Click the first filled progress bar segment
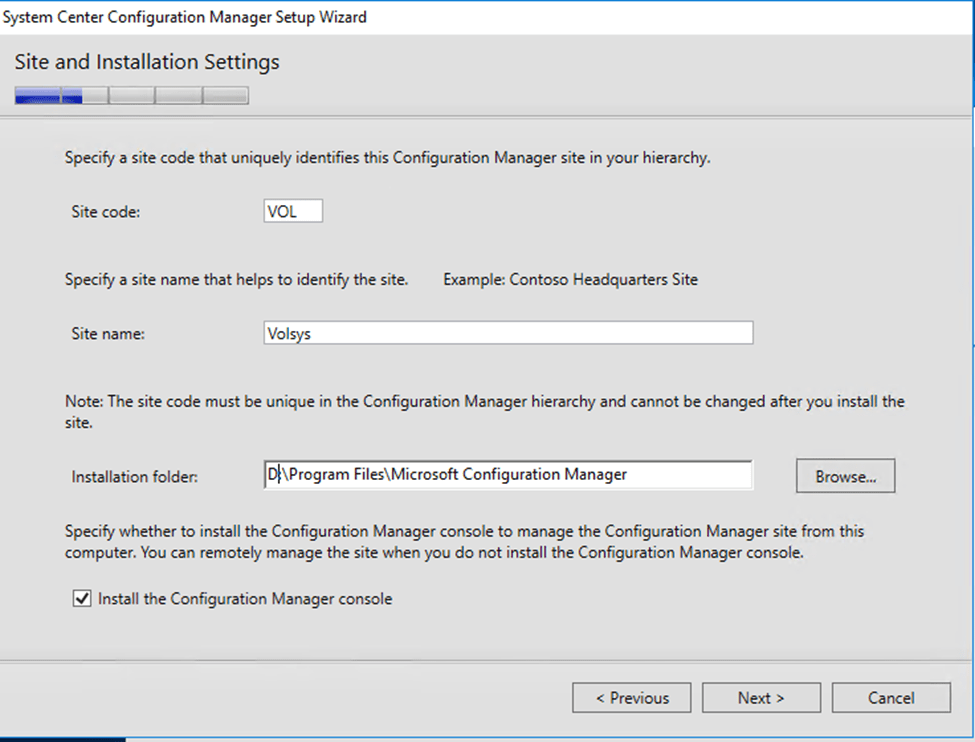 click(x=37, y=97)
